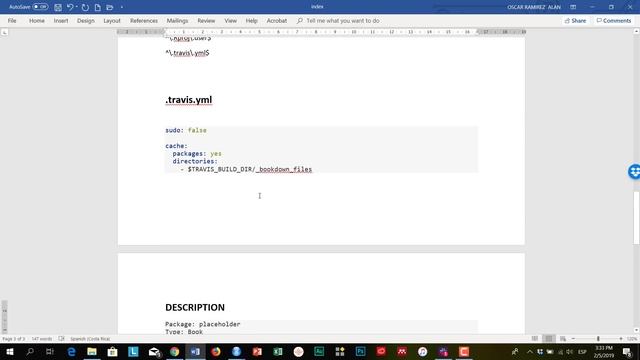Switch to the Review ribbon tab
The width and height of the screenshot is (640, 360).
pyautogui.click(x=206, y=20)
